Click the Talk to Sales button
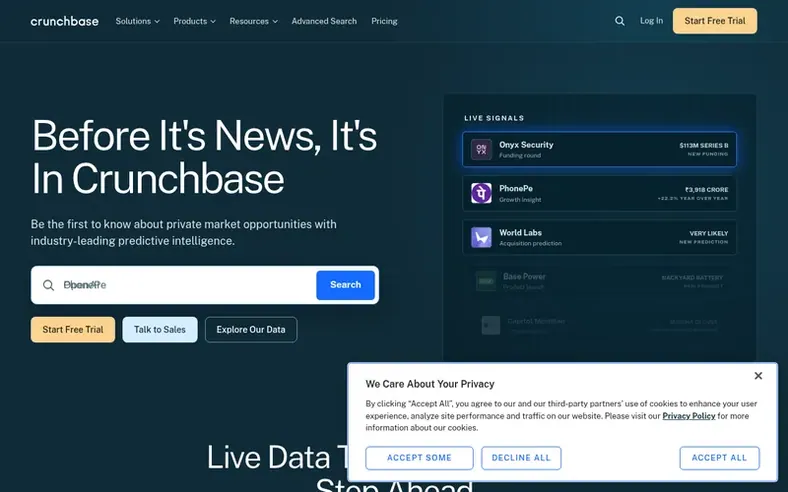 160,330
